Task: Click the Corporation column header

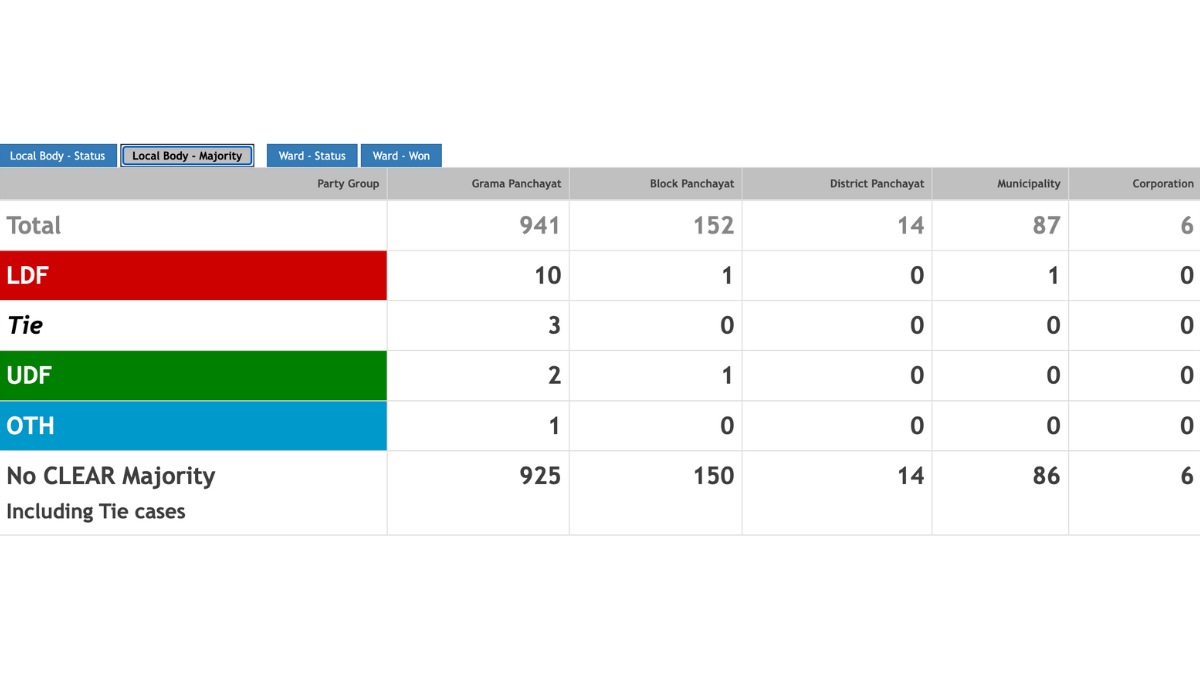Action: [x=1162, y=184]
